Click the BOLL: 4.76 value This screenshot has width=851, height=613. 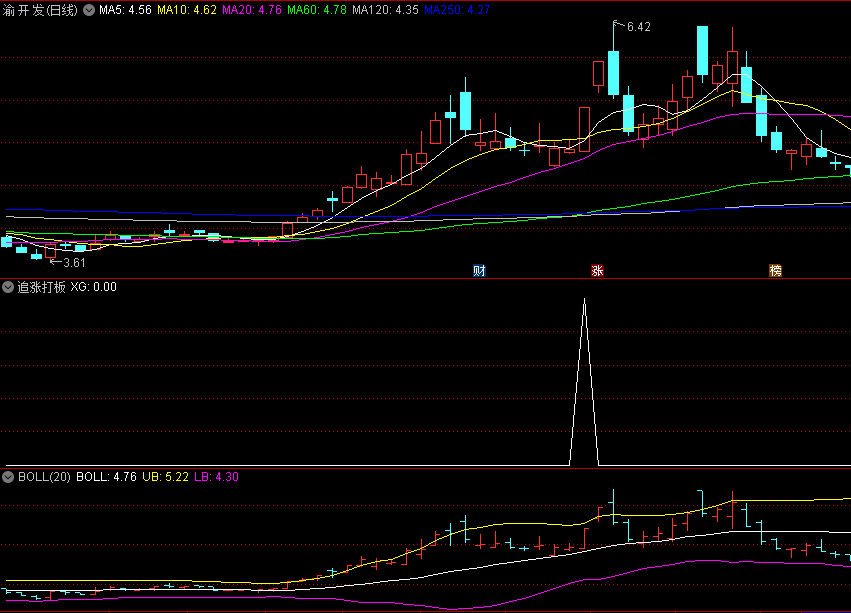coord(106,477)
